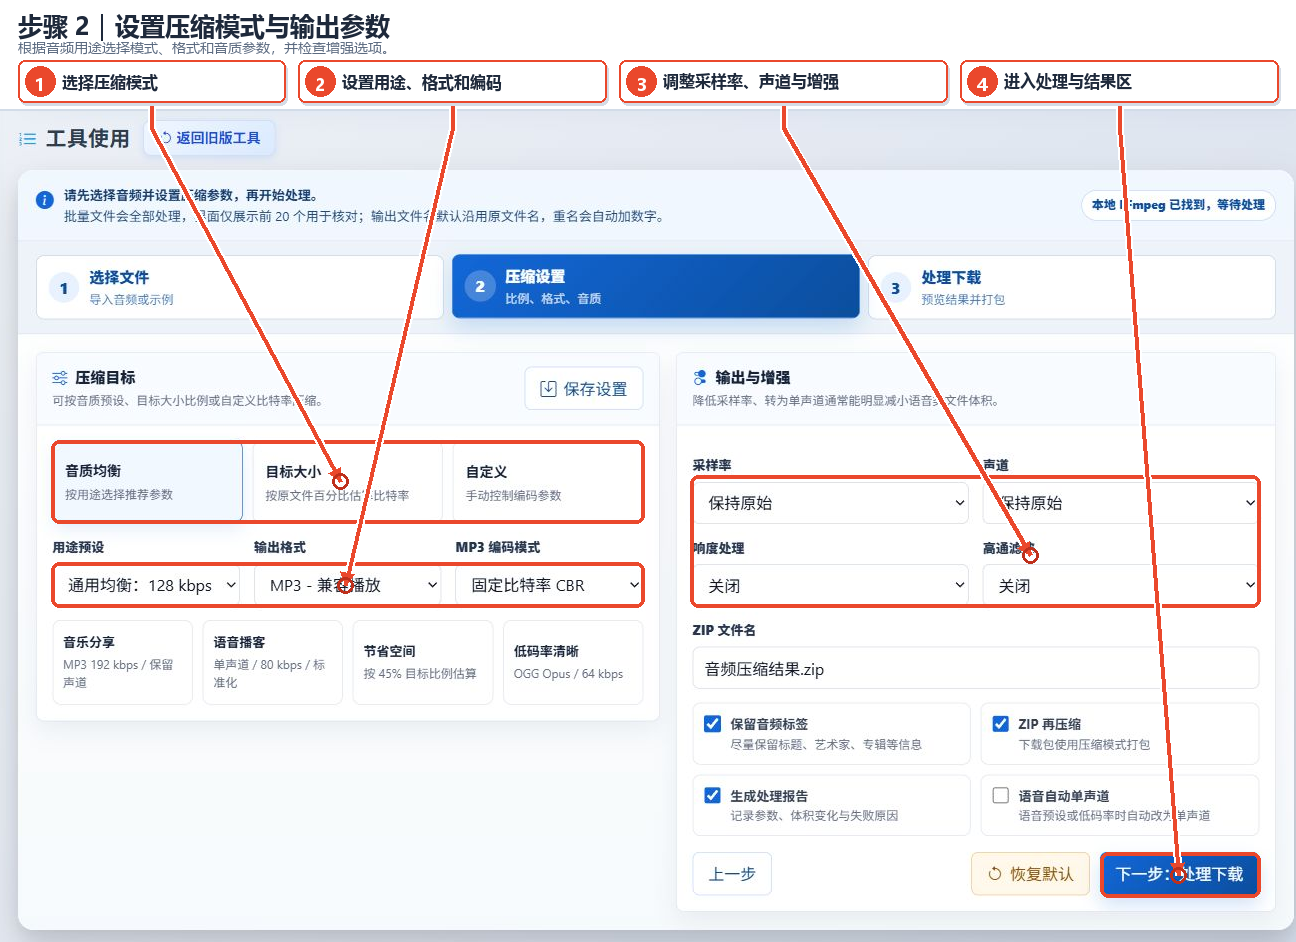
Task: Select 音质均衡 compression mode
Action: 148,482
